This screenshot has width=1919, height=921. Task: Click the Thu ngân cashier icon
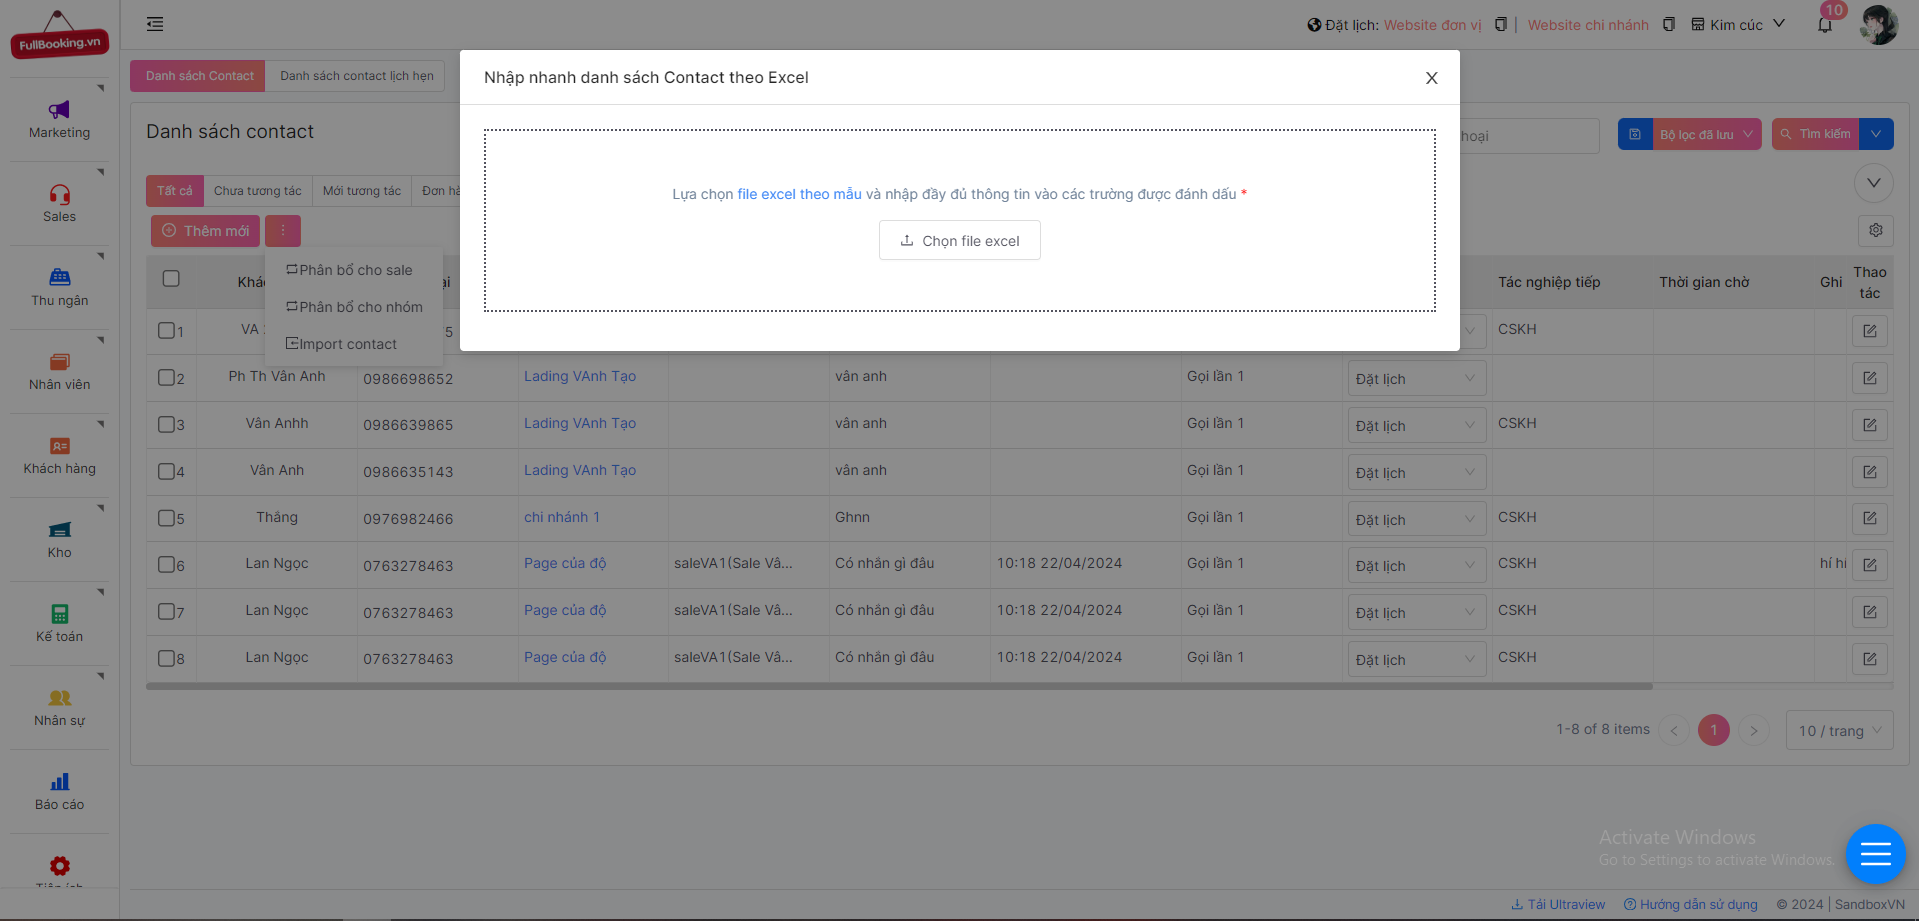(59, 278)
